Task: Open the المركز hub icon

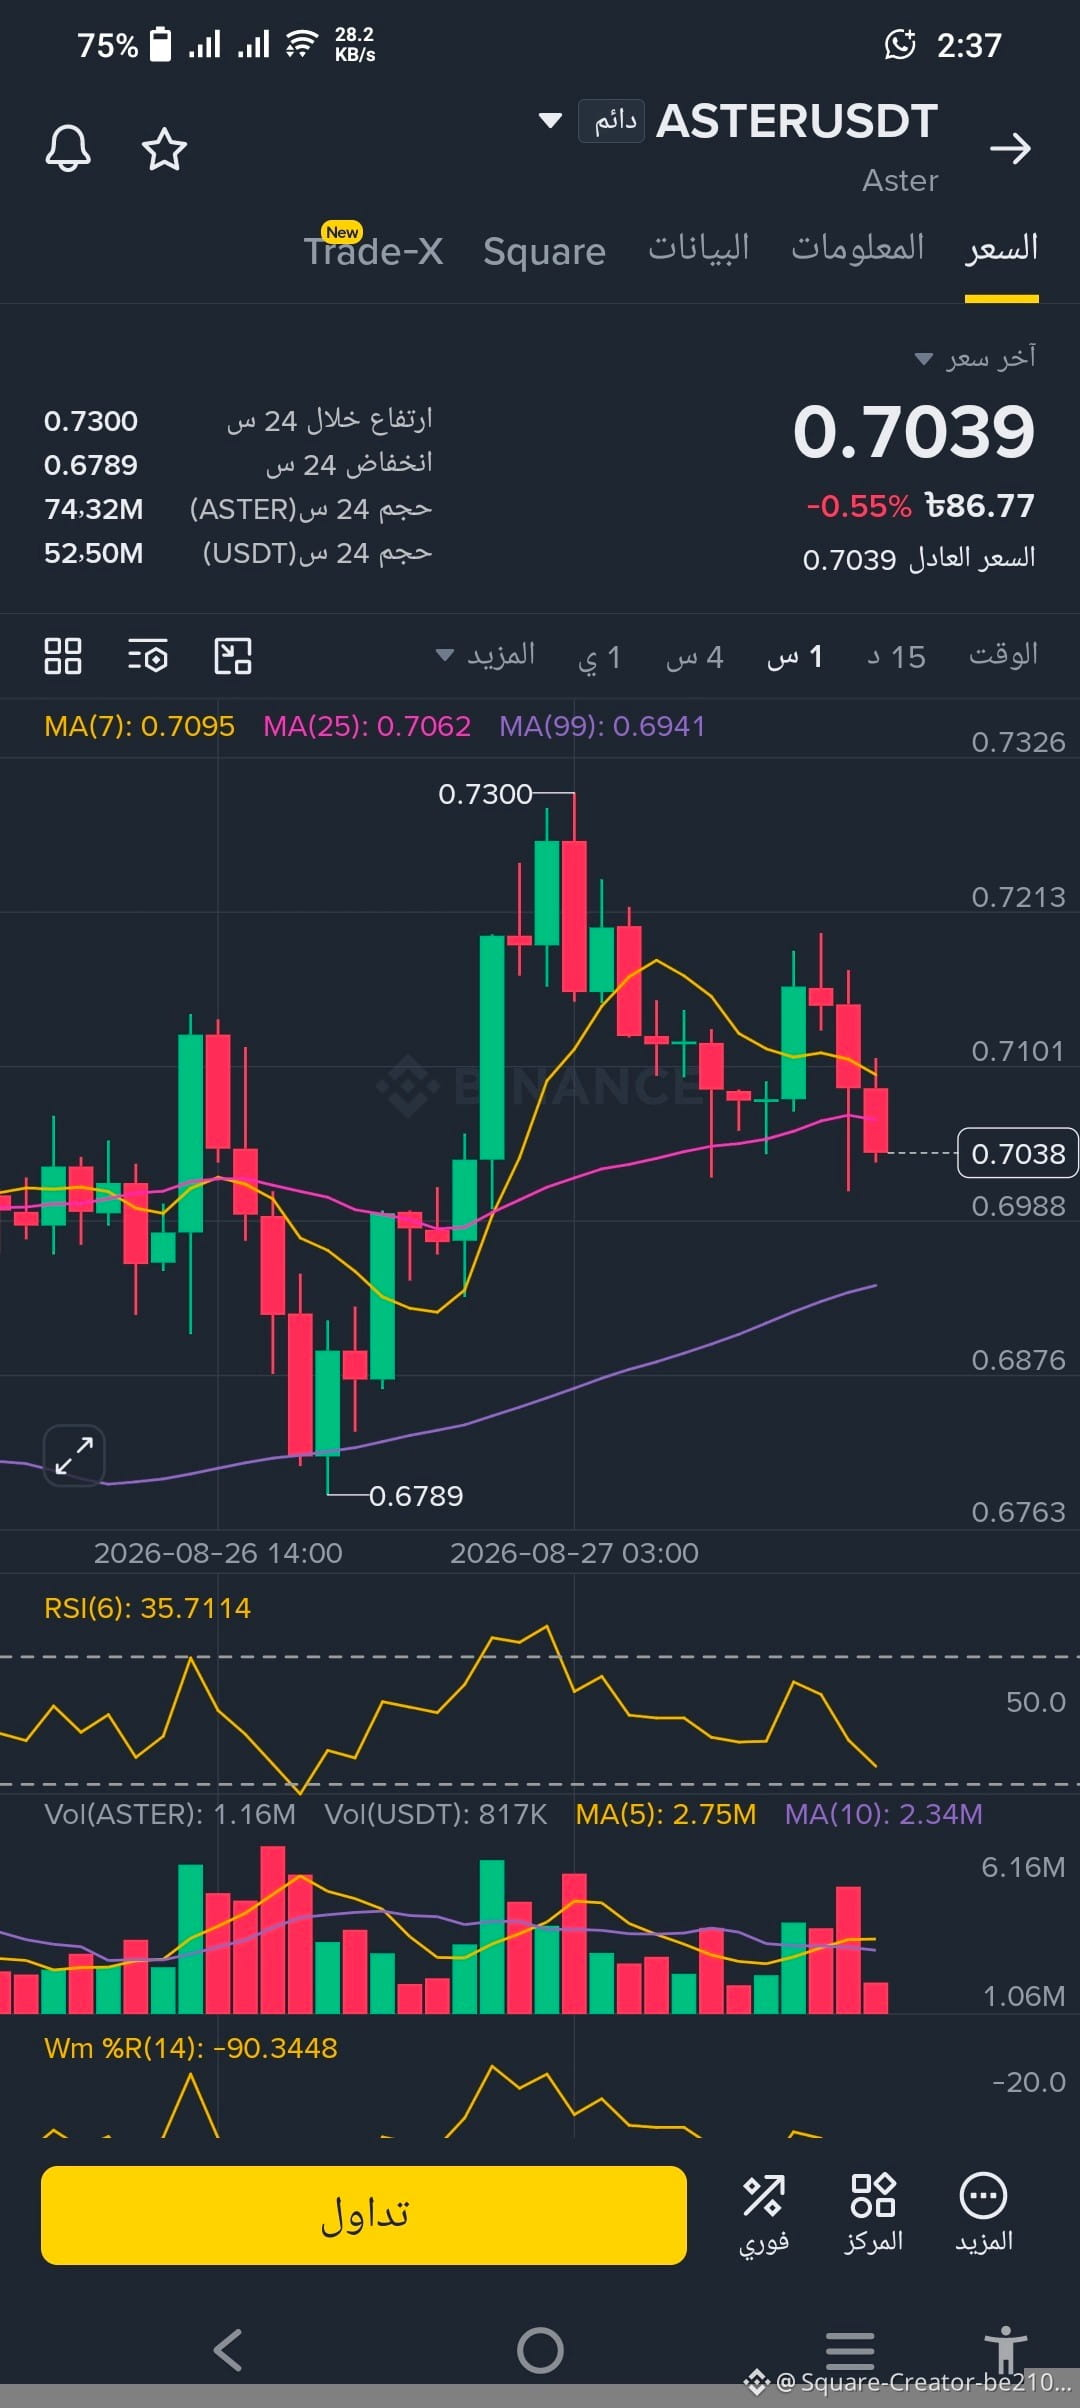Action: pyautogui.click(x=873, y=2214)
